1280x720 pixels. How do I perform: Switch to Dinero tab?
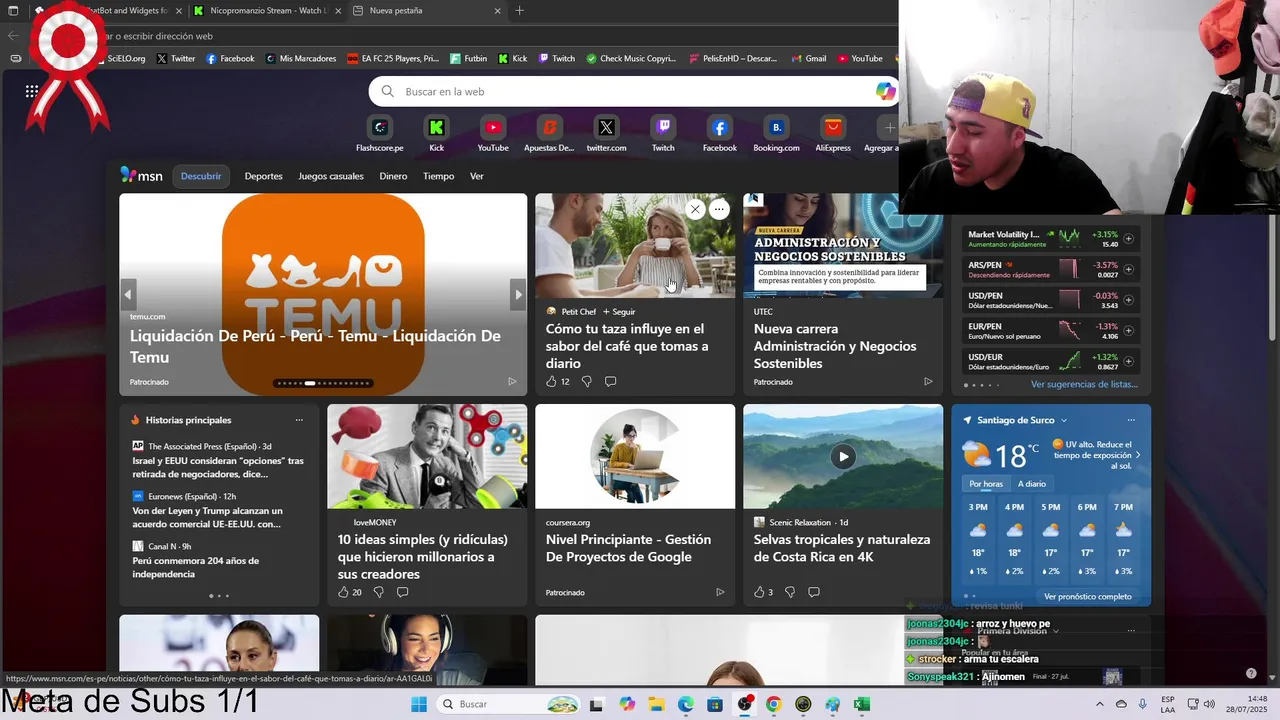(393, 176)
